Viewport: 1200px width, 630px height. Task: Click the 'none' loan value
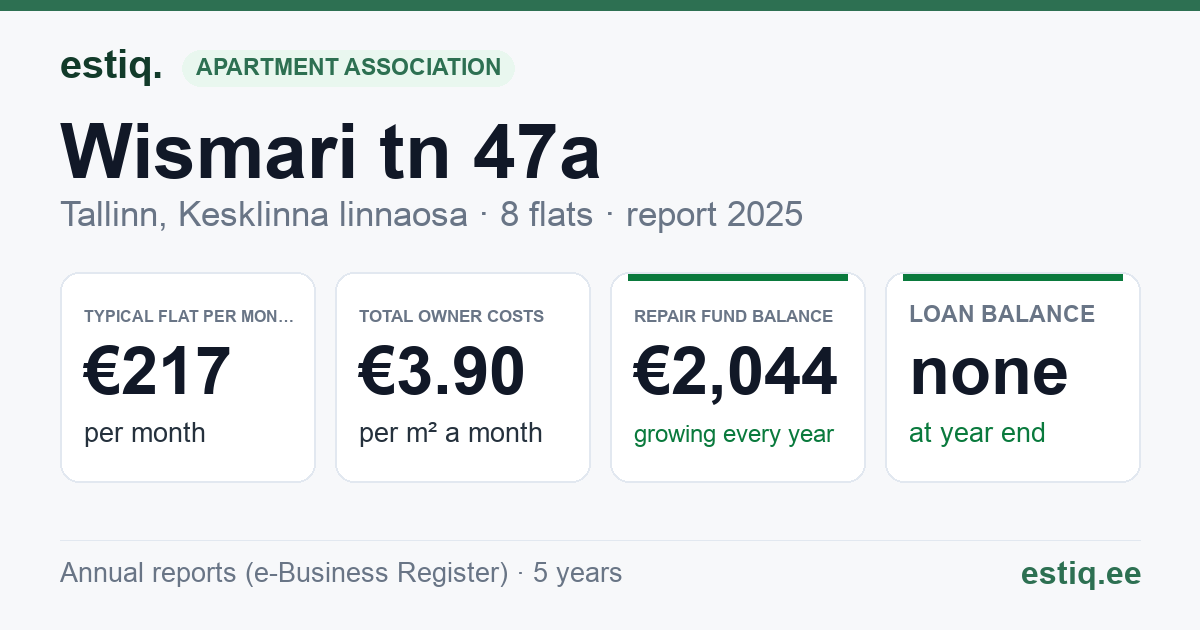[x=989, y=371]
